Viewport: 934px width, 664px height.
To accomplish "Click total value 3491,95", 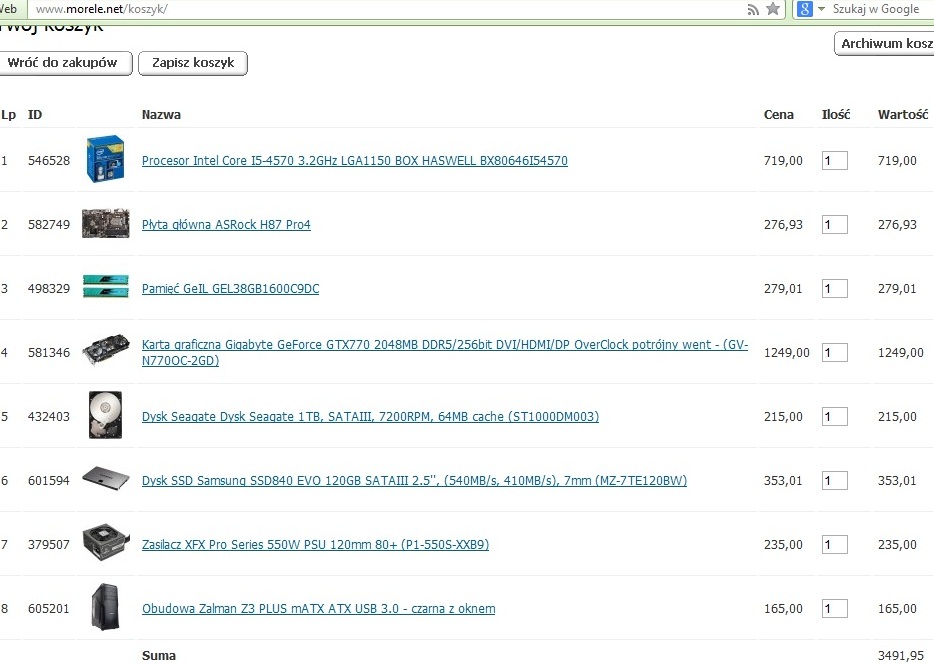I will [x=901, y=656].
